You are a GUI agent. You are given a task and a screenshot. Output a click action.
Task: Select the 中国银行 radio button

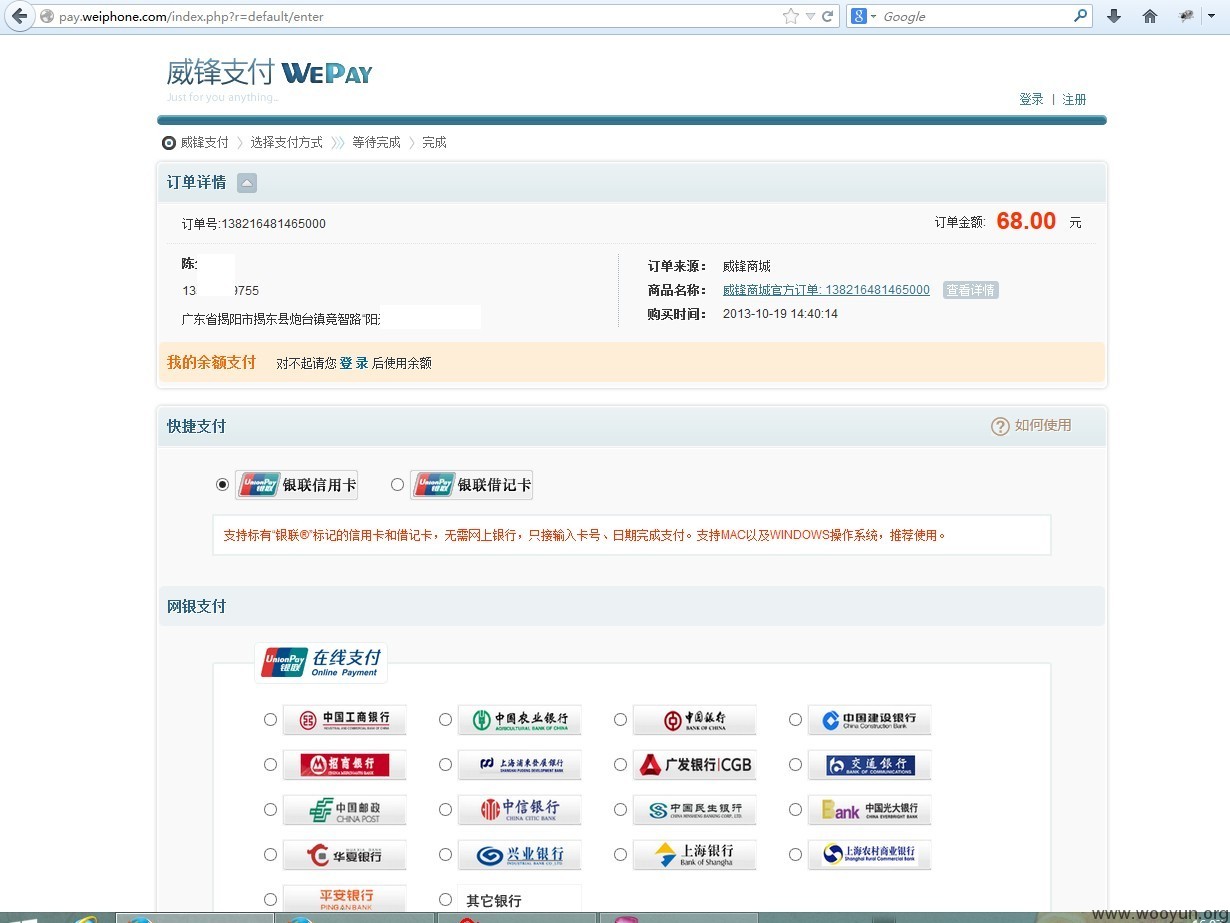point(620,719)
